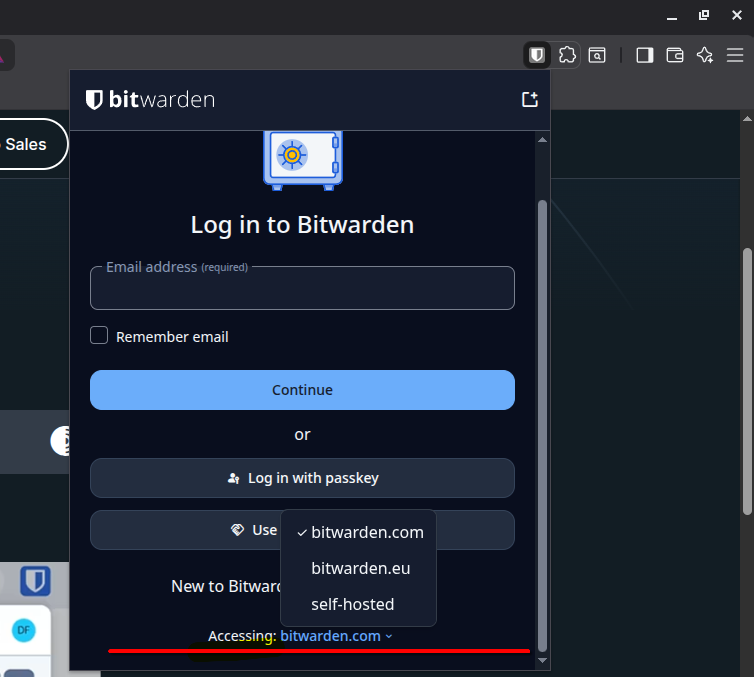Click the Remember email label

[x=172, y=337]
